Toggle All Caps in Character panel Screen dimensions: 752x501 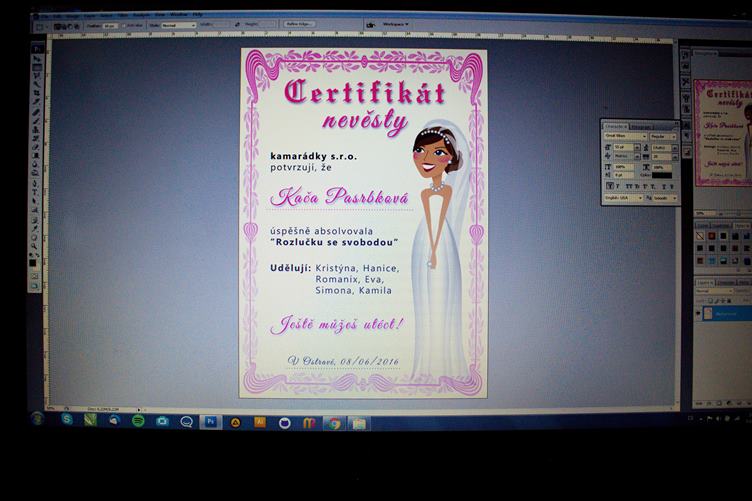(x=629, y=186)
